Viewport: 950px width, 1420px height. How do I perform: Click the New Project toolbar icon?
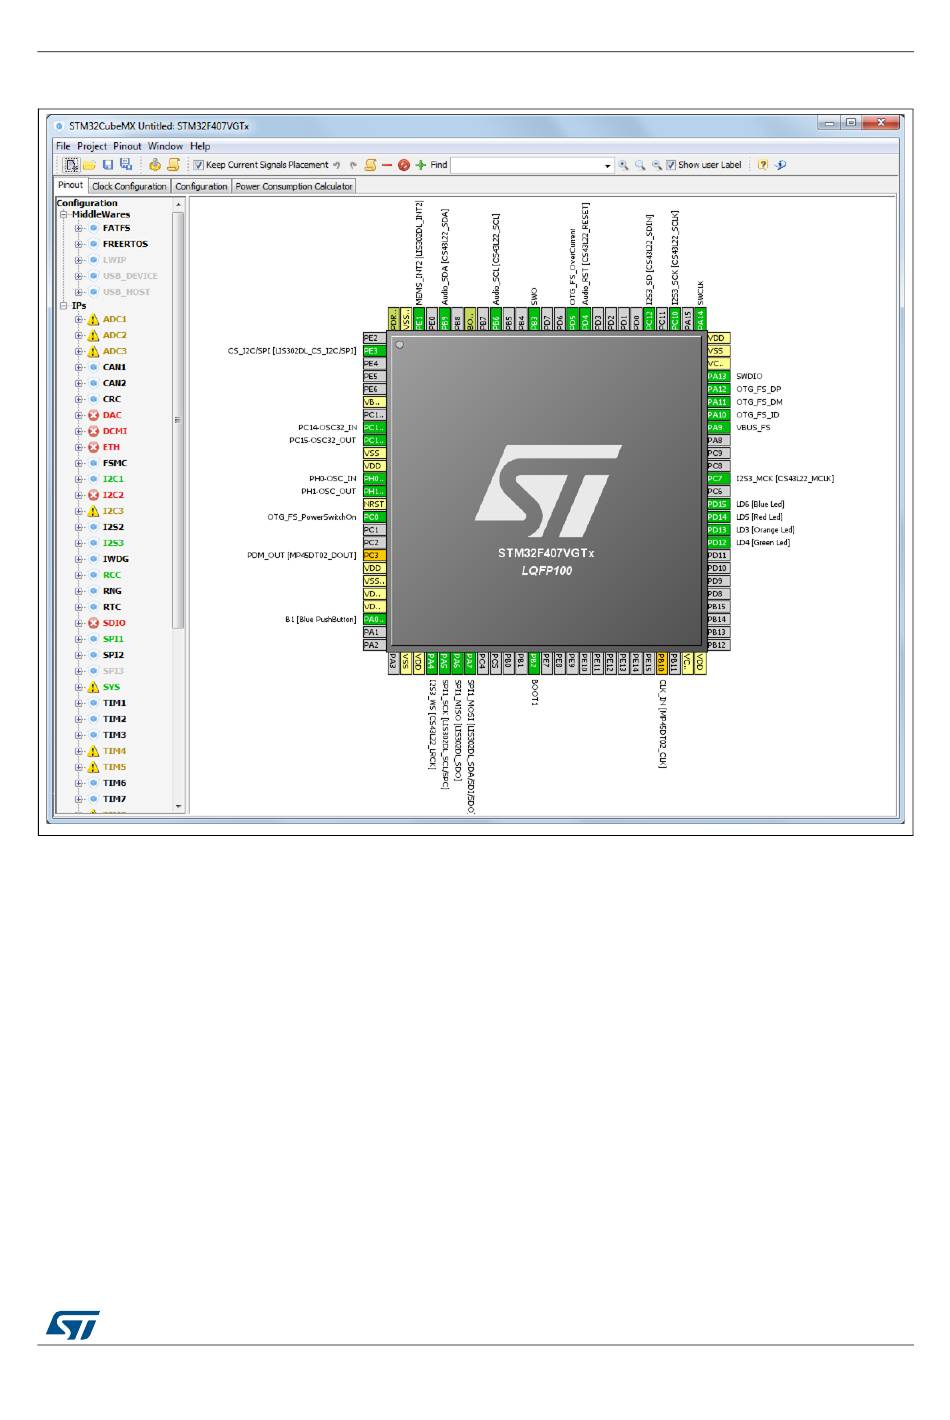pyautogui.click(x=71, y=165)
